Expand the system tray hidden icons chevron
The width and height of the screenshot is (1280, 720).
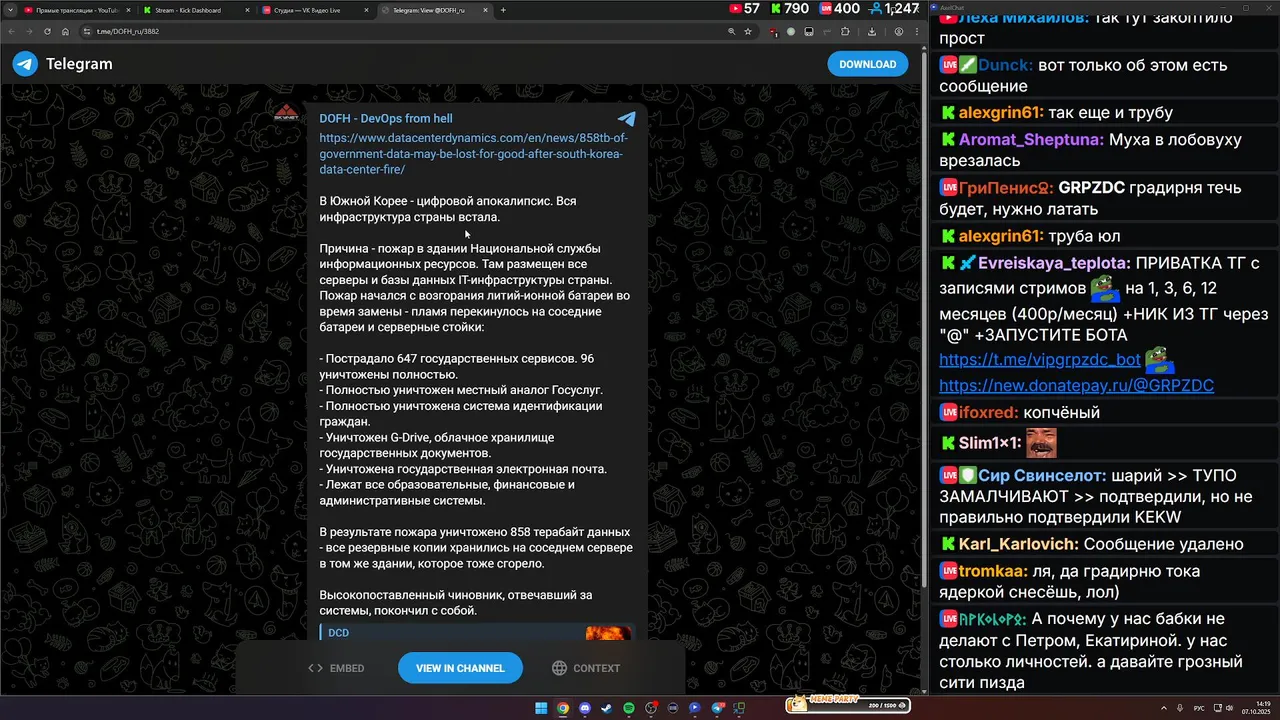pos(1164,708)
